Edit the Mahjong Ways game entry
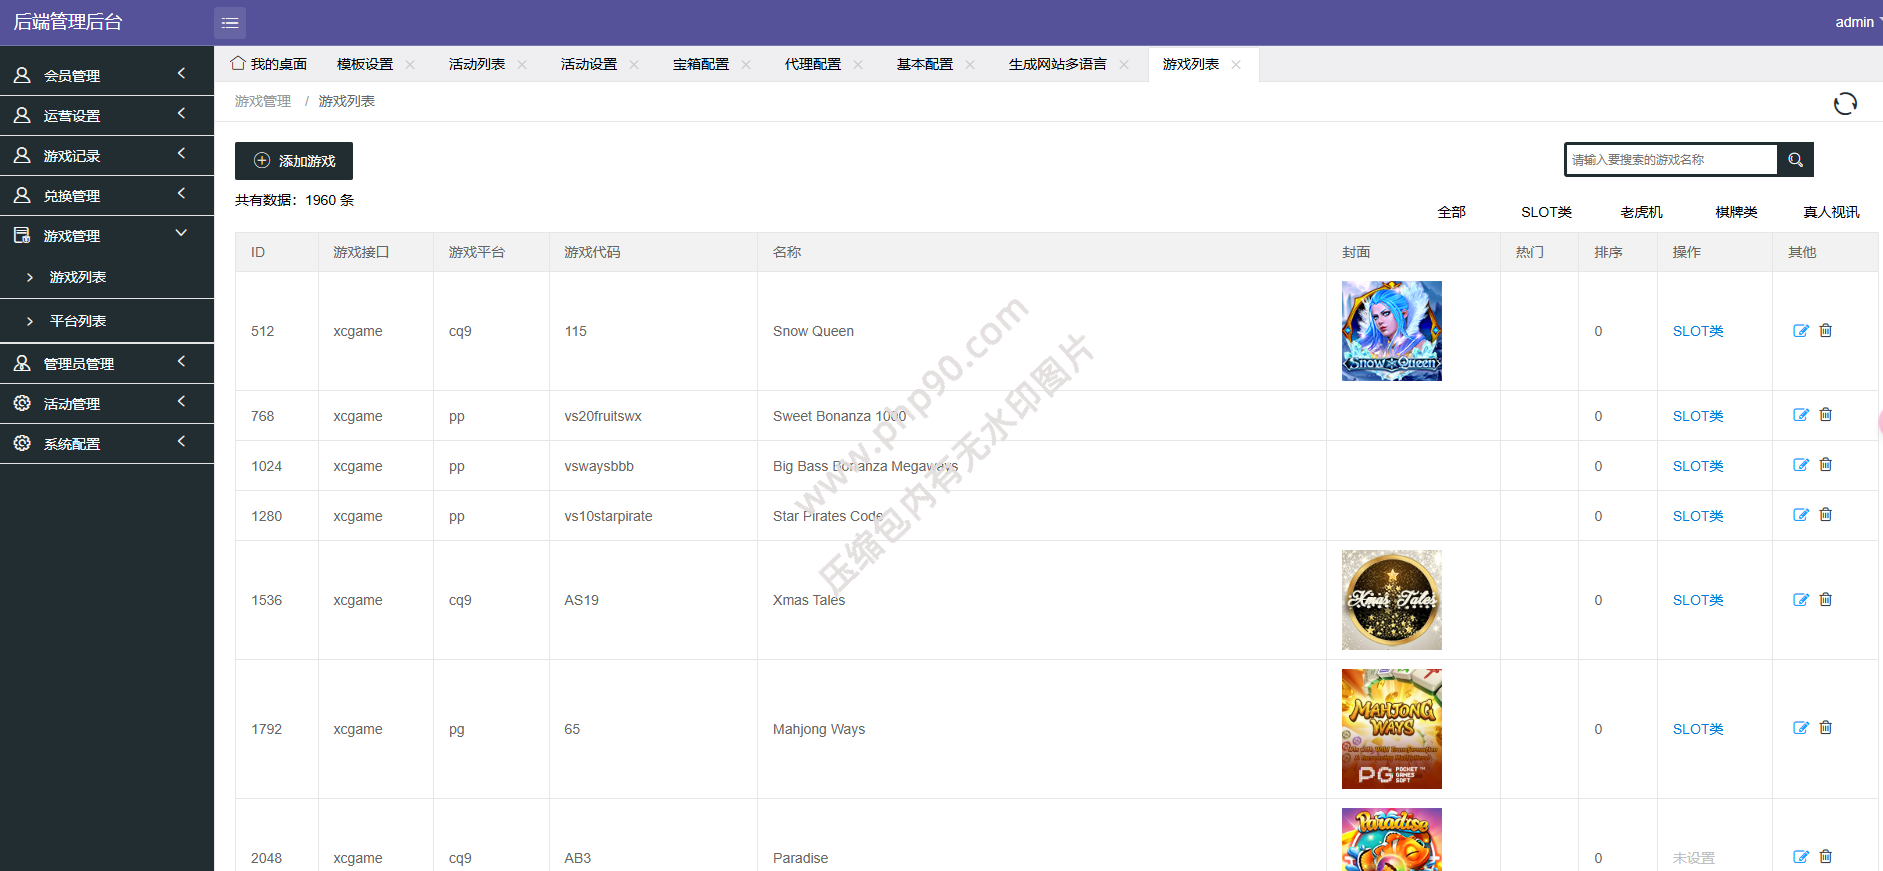This screenshot has width=1883, height=871. tap(1801, 728)
